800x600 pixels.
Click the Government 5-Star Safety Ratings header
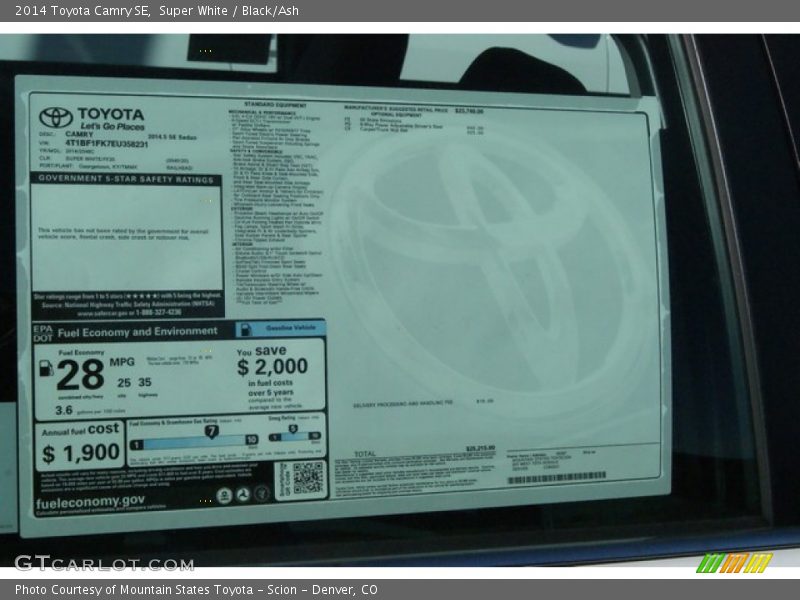point(126,178)
